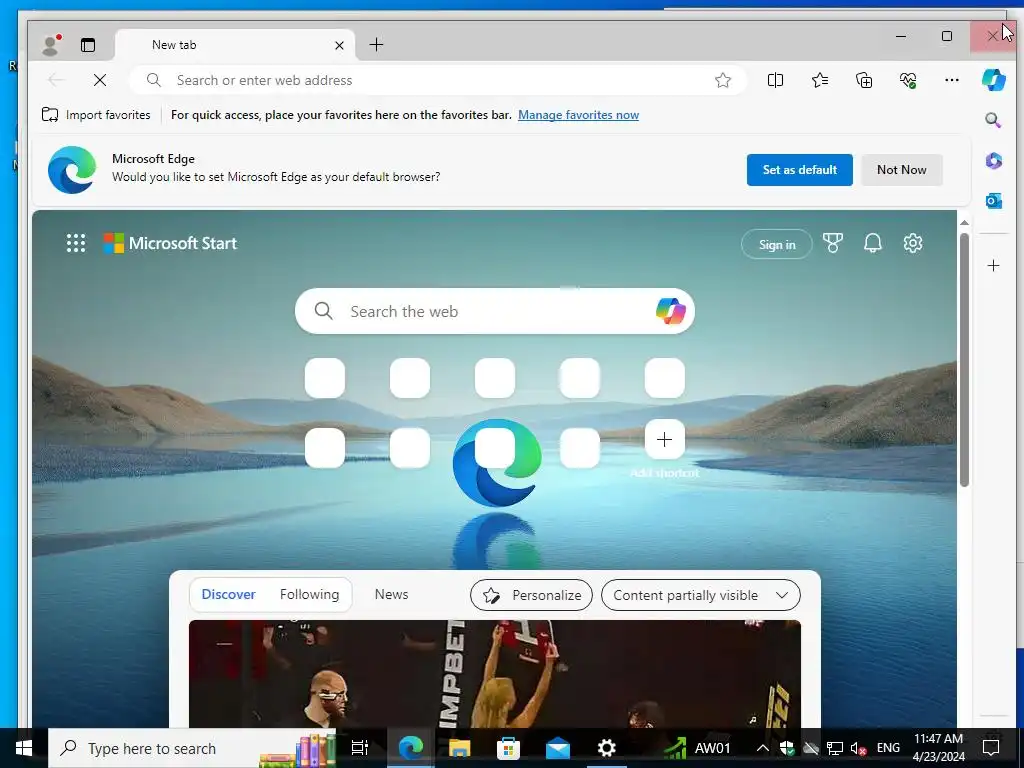Click the Microsoft Start logo

pos(170,244)
